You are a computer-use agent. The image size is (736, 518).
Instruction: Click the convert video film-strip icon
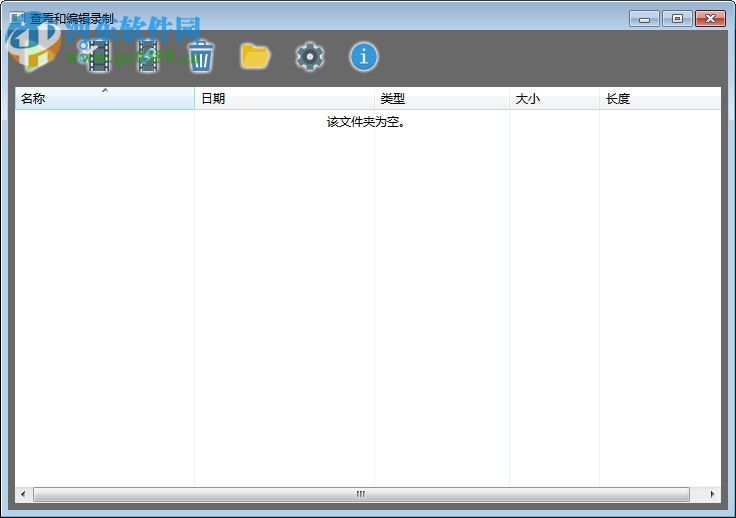click(148, 56)
